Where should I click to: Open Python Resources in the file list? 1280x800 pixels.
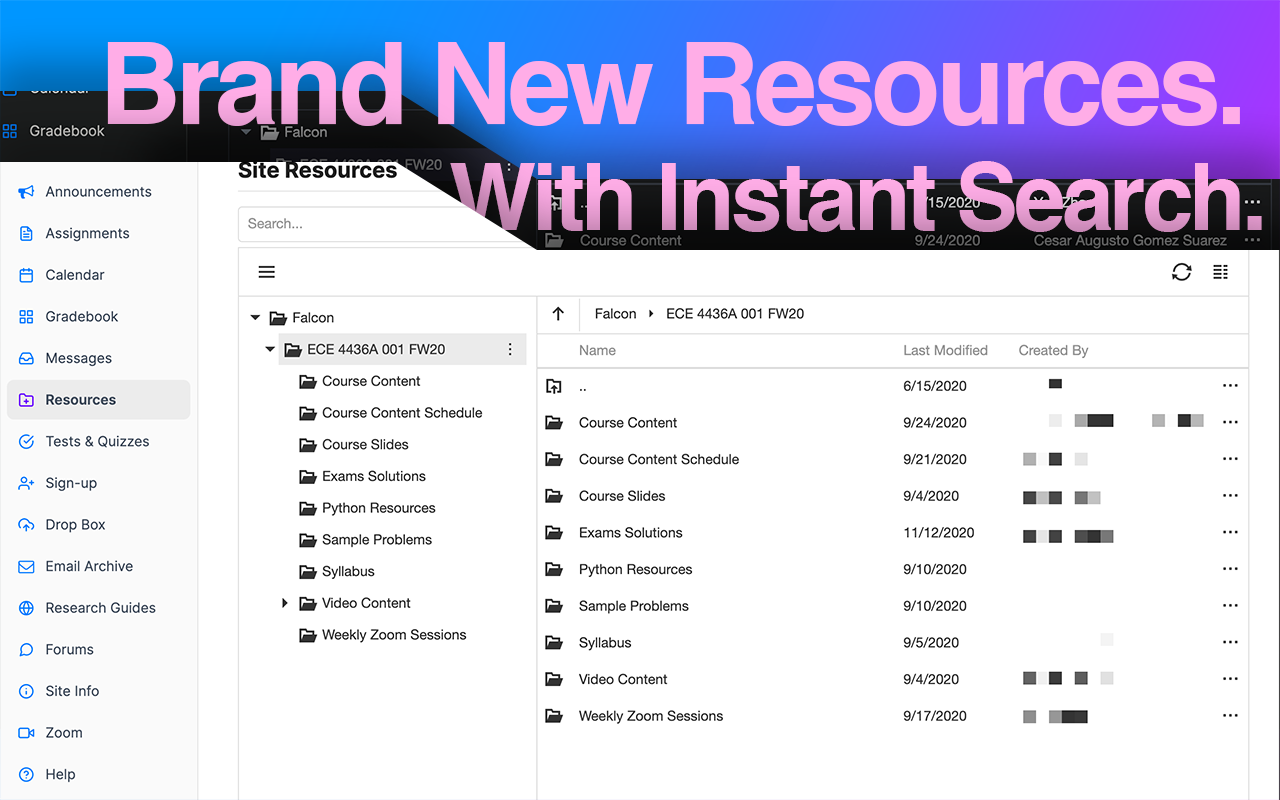coord(636,570)
